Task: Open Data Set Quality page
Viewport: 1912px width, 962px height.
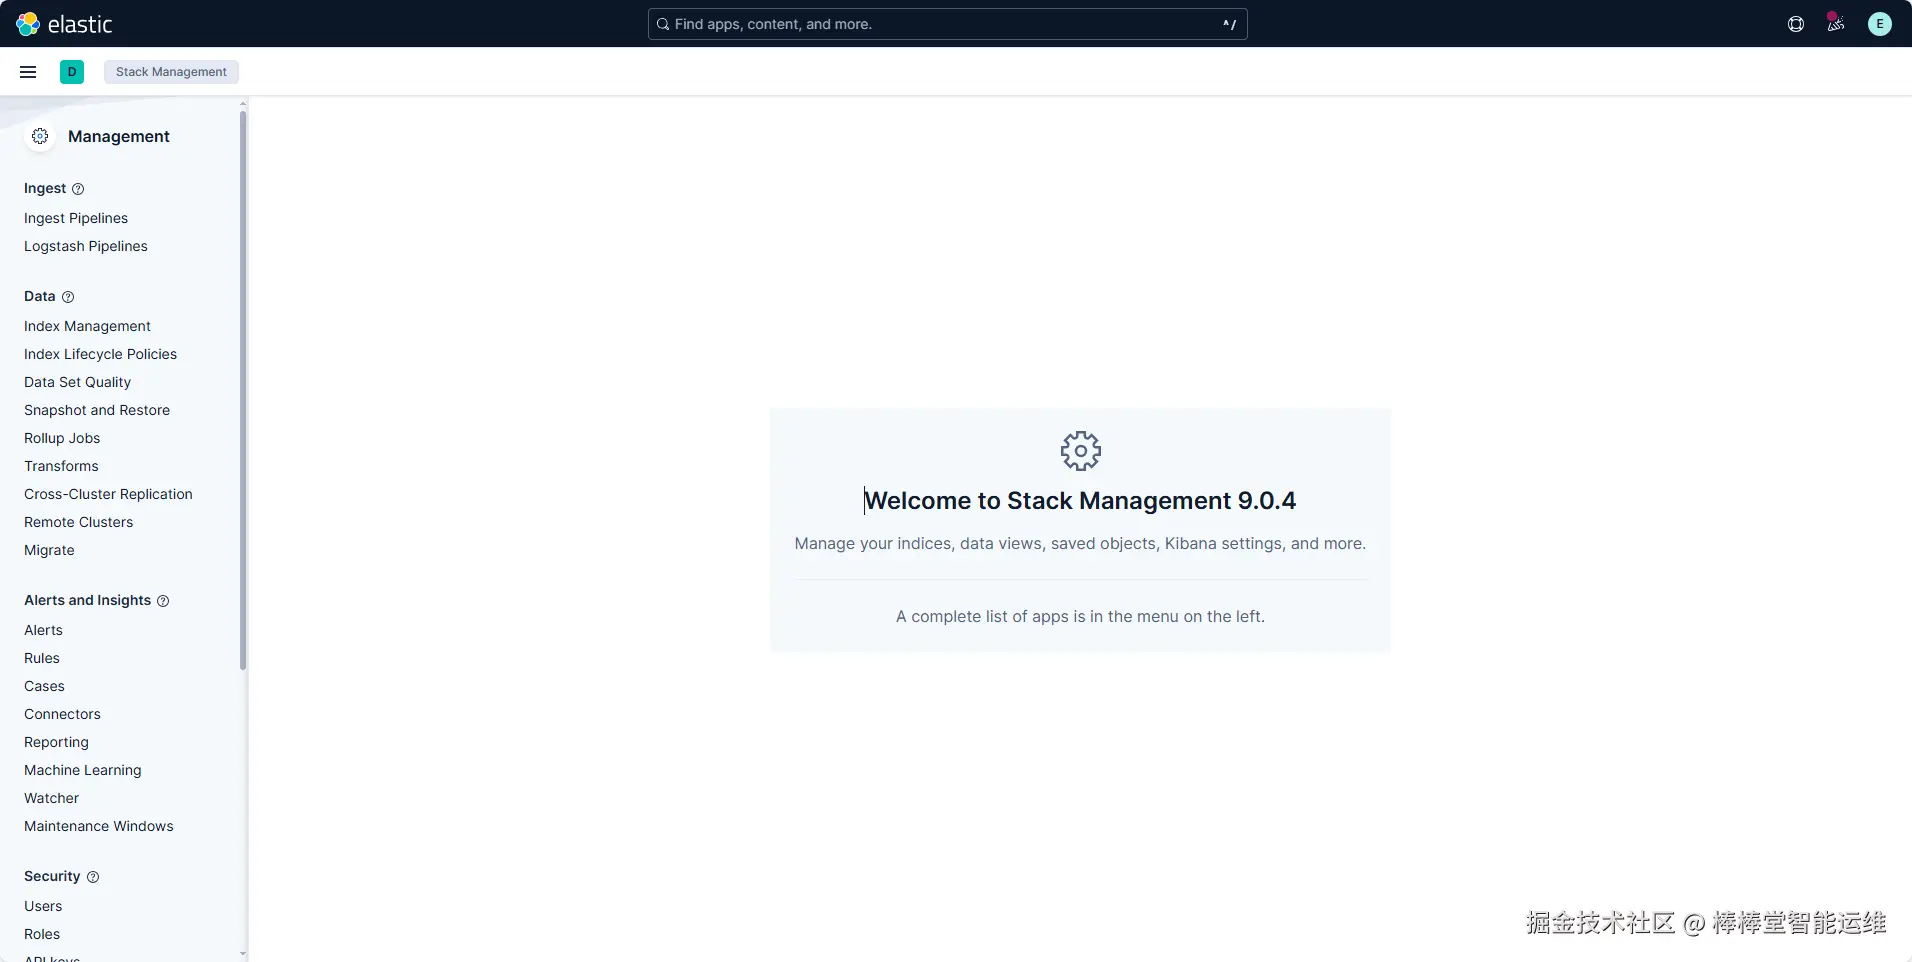Action: pyautogui.click(x=77, y=382)
